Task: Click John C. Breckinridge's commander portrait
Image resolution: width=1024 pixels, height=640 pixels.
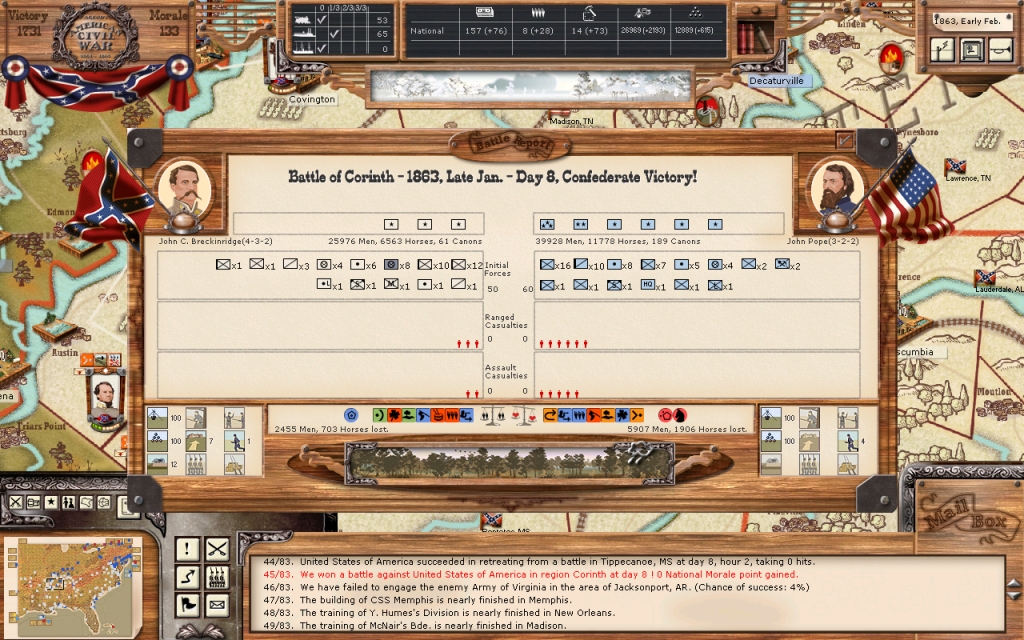Action: point(184,187)
